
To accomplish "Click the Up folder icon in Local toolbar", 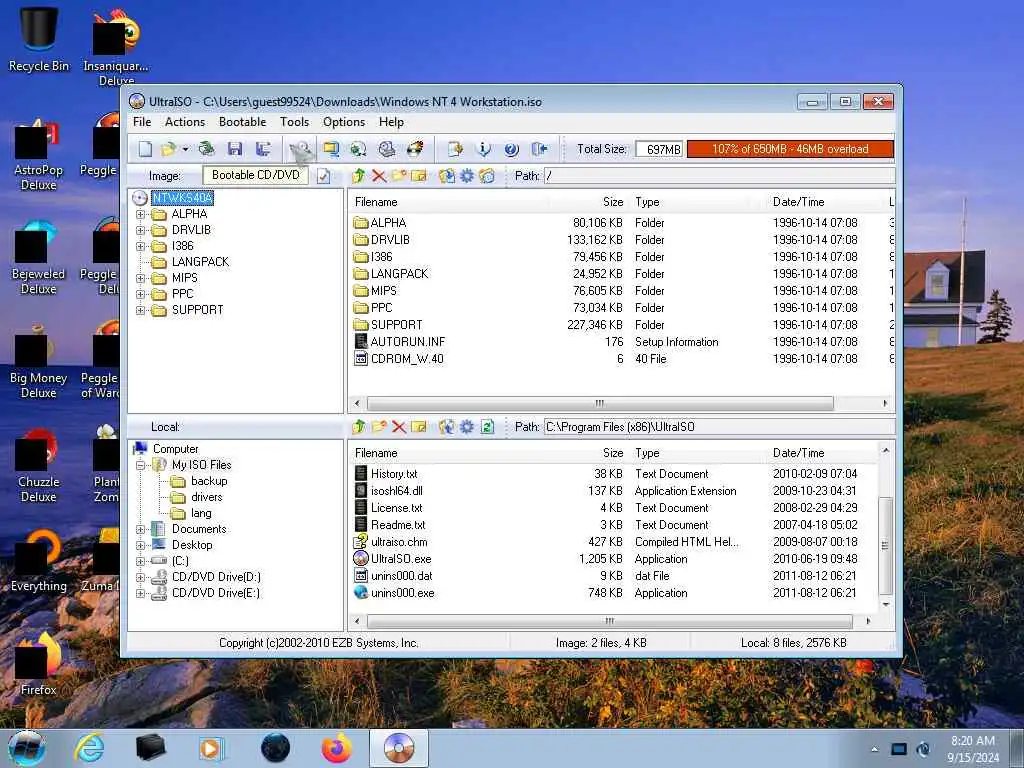I will point(359,426).
